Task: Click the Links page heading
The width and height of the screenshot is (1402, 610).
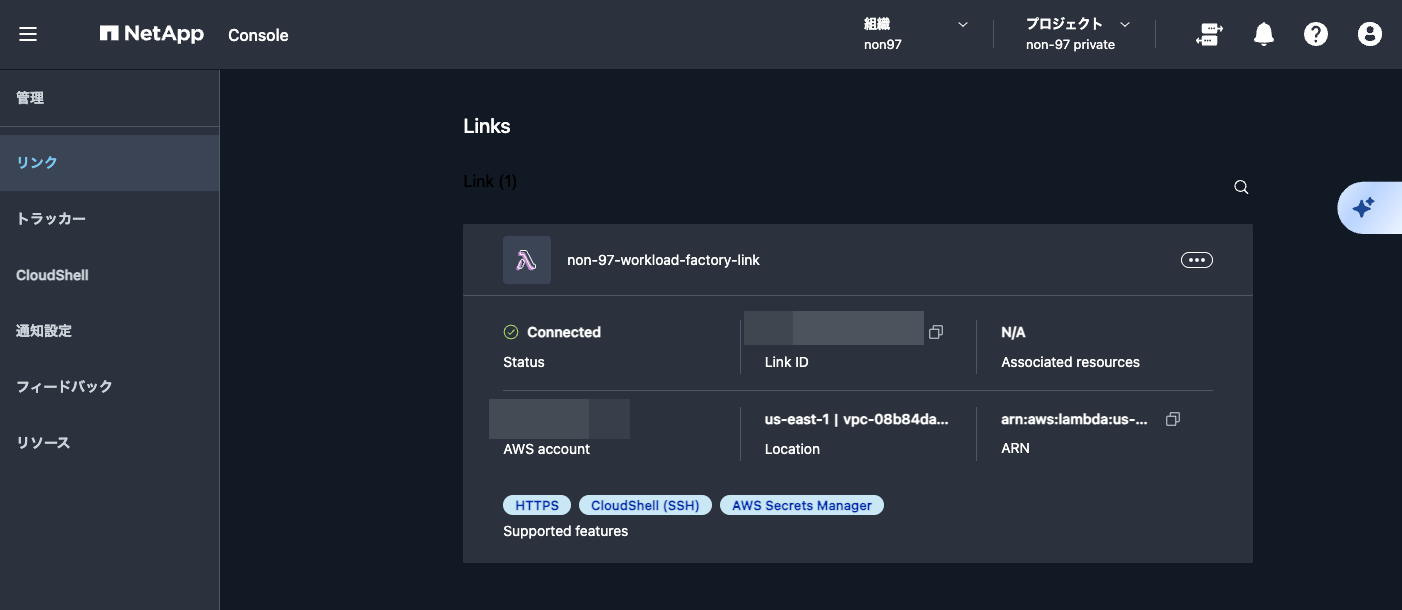Action: pos(487,126)
